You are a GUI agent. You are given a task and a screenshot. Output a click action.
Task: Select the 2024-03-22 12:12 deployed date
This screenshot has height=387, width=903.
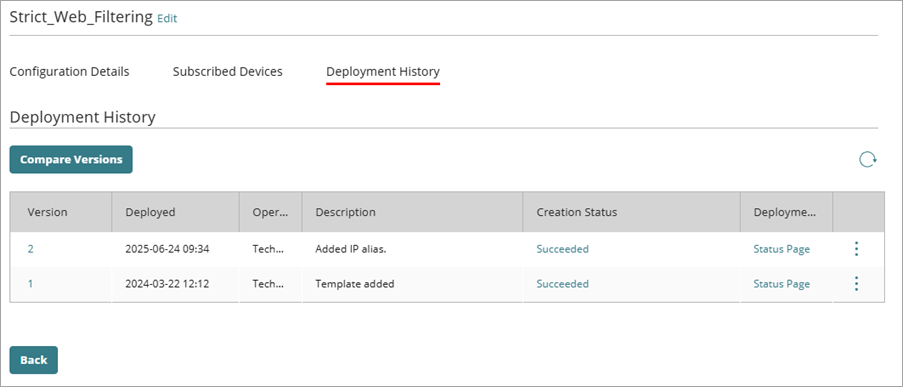pyautogui.click(x=168, y=284)
